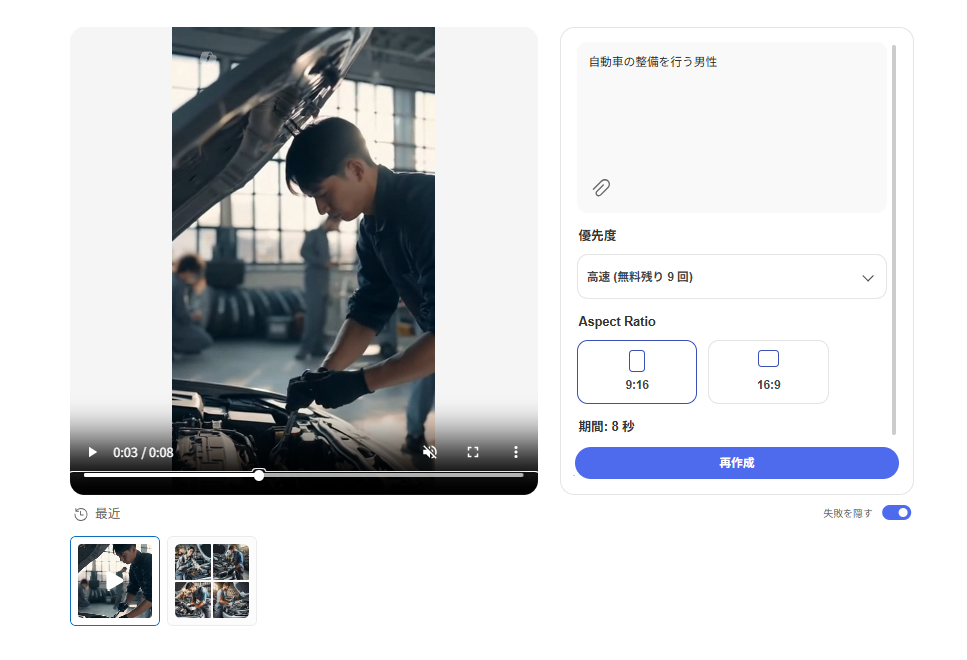This screenshot has height=660, width=967.
Task: Select the 16:9 aspect ratio
Action: tap(768, 371)
